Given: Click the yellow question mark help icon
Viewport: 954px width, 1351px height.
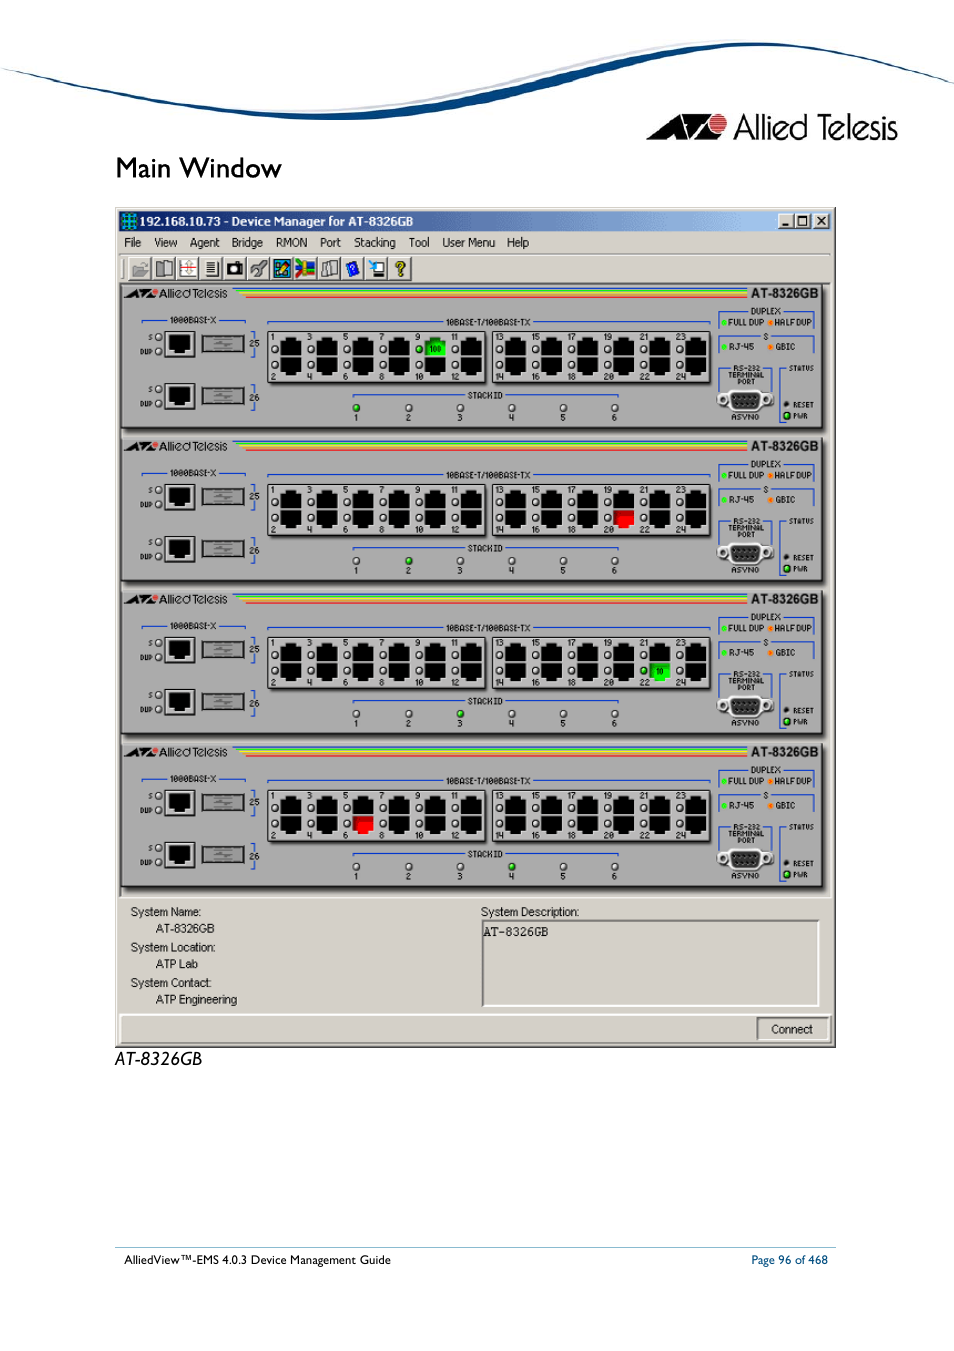Looking at the screenshot, I should (400, 269).
